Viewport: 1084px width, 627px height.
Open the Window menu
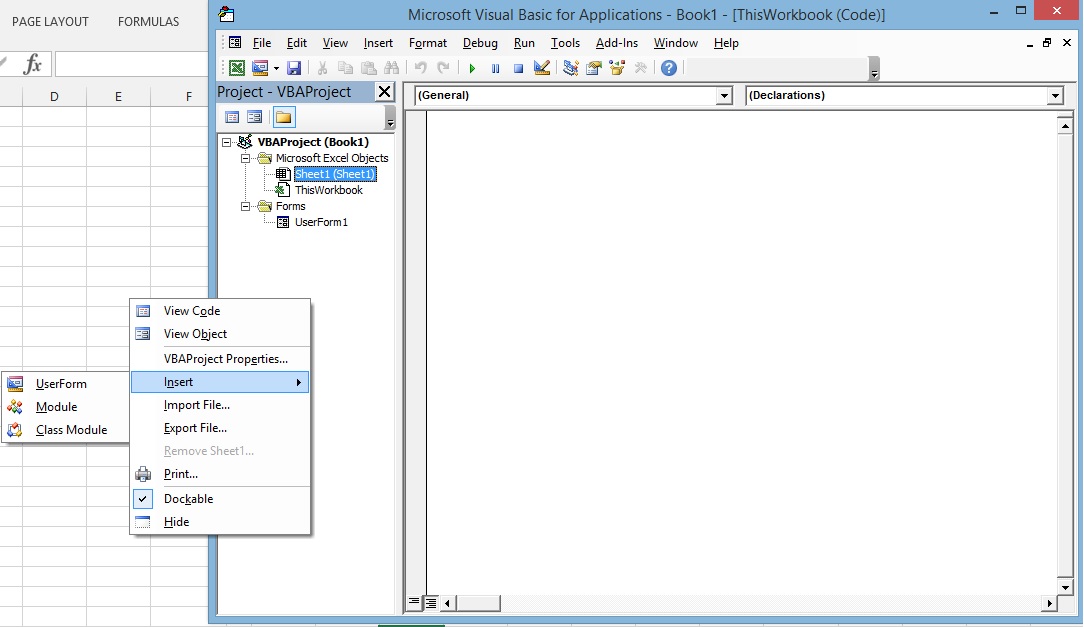click(675, 43)
